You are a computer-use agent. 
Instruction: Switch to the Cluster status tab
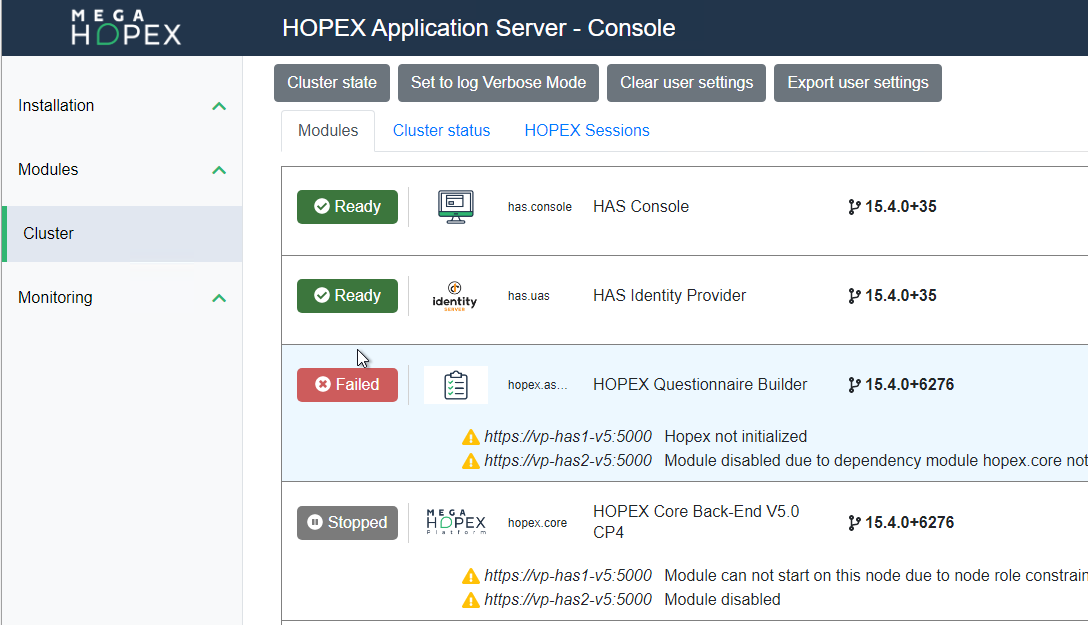[441, 131]
